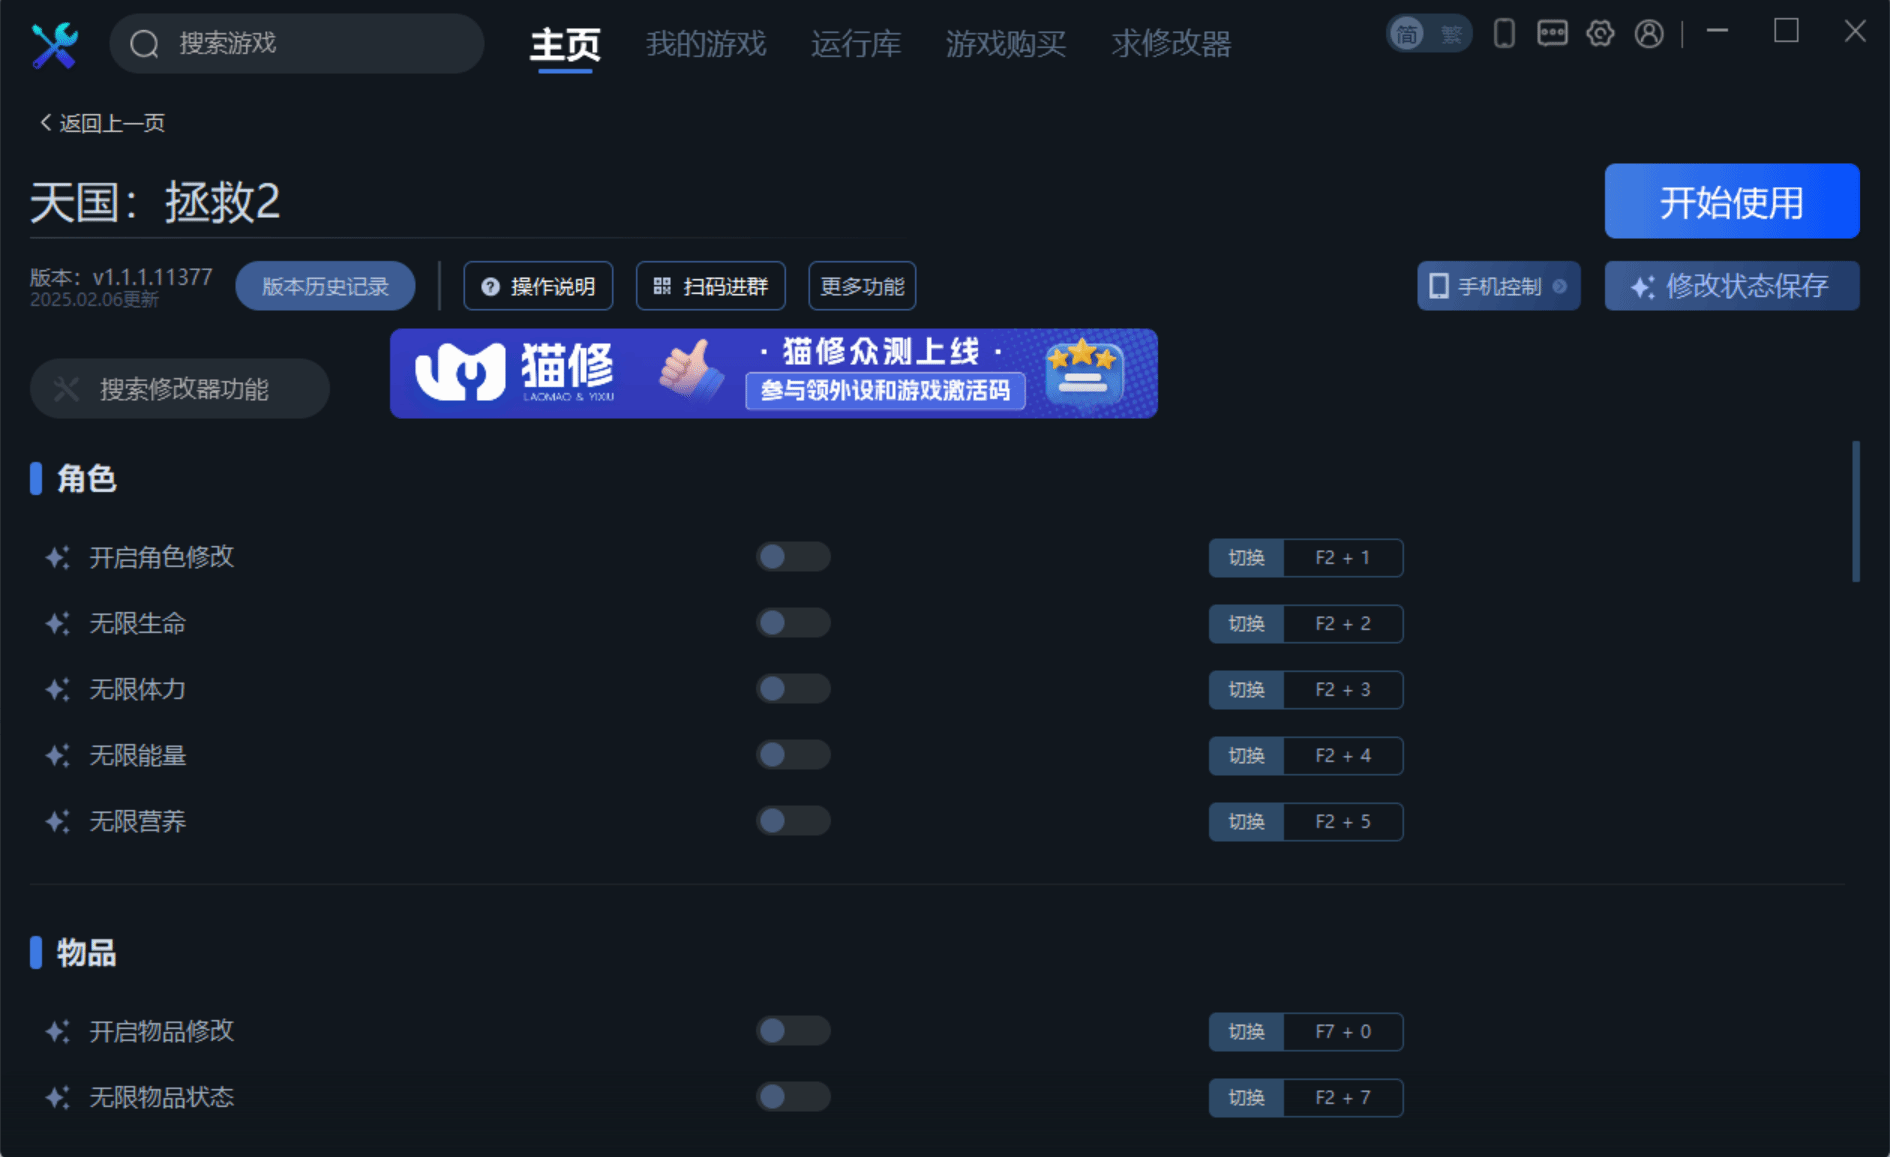The height and width of the screenshot is (1157, 1890).
Task: Edit hotkey field F2 + 5
Action: 1343,822
